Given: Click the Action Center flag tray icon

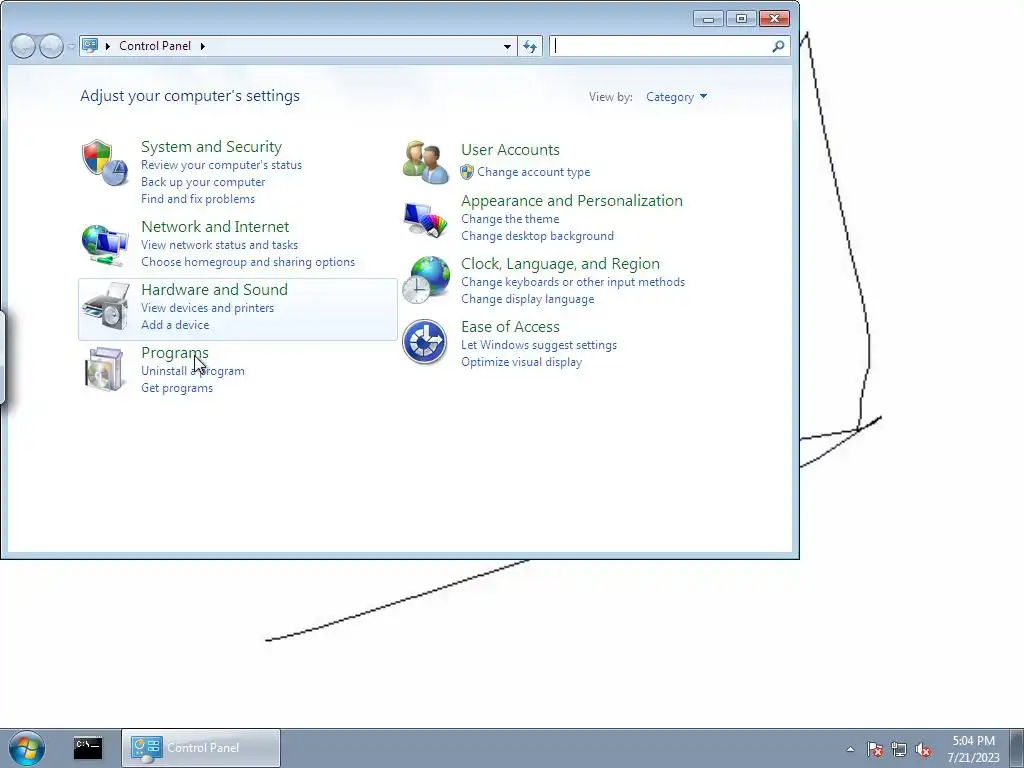Looking at the screenshot, I should click(x=874, y=749).
